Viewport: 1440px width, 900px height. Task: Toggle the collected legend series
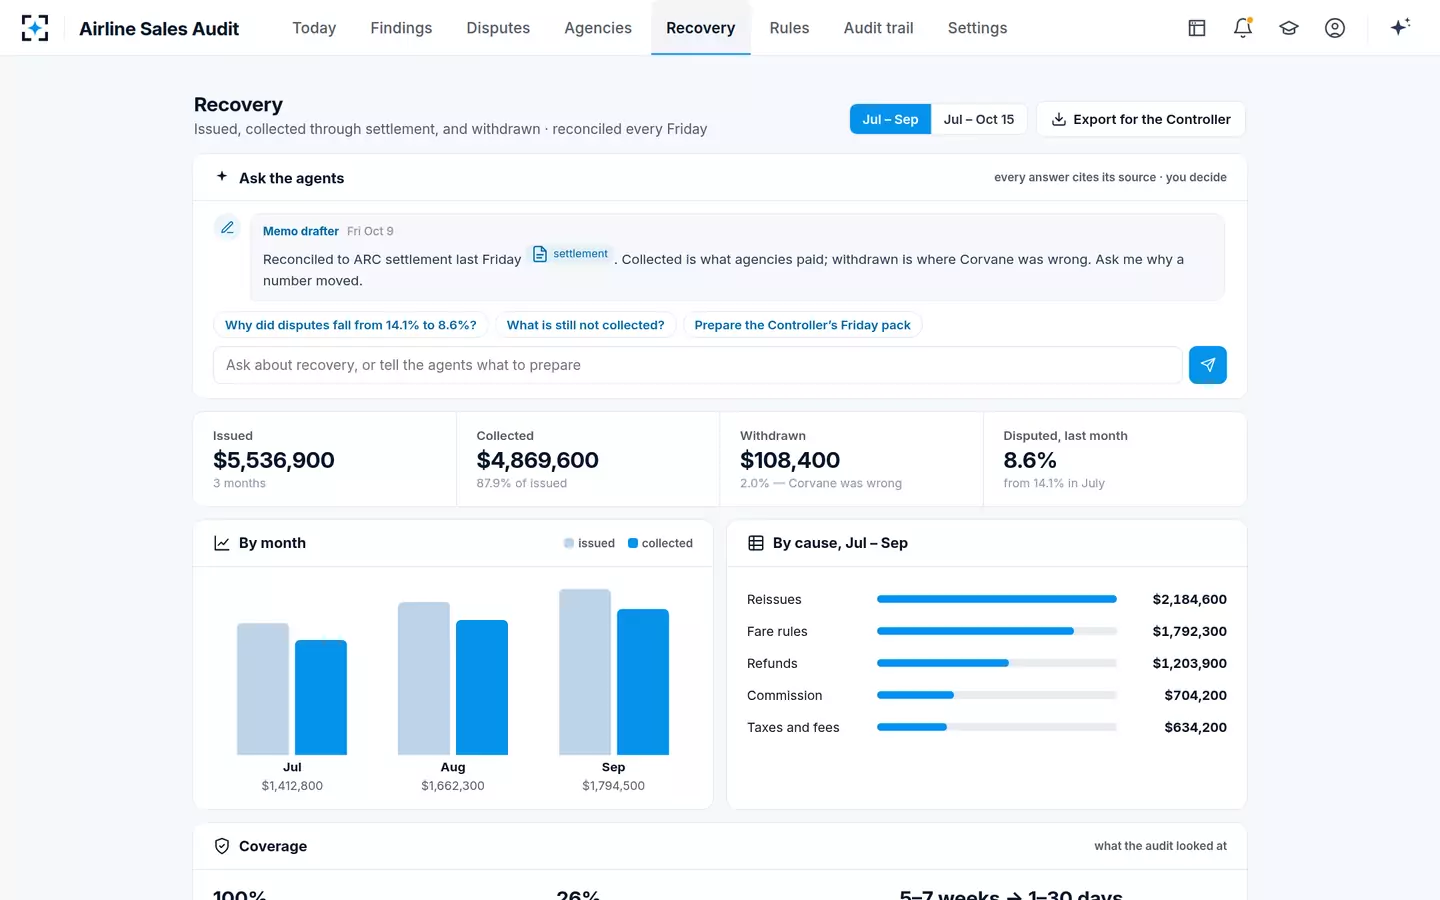click(660, 543)
